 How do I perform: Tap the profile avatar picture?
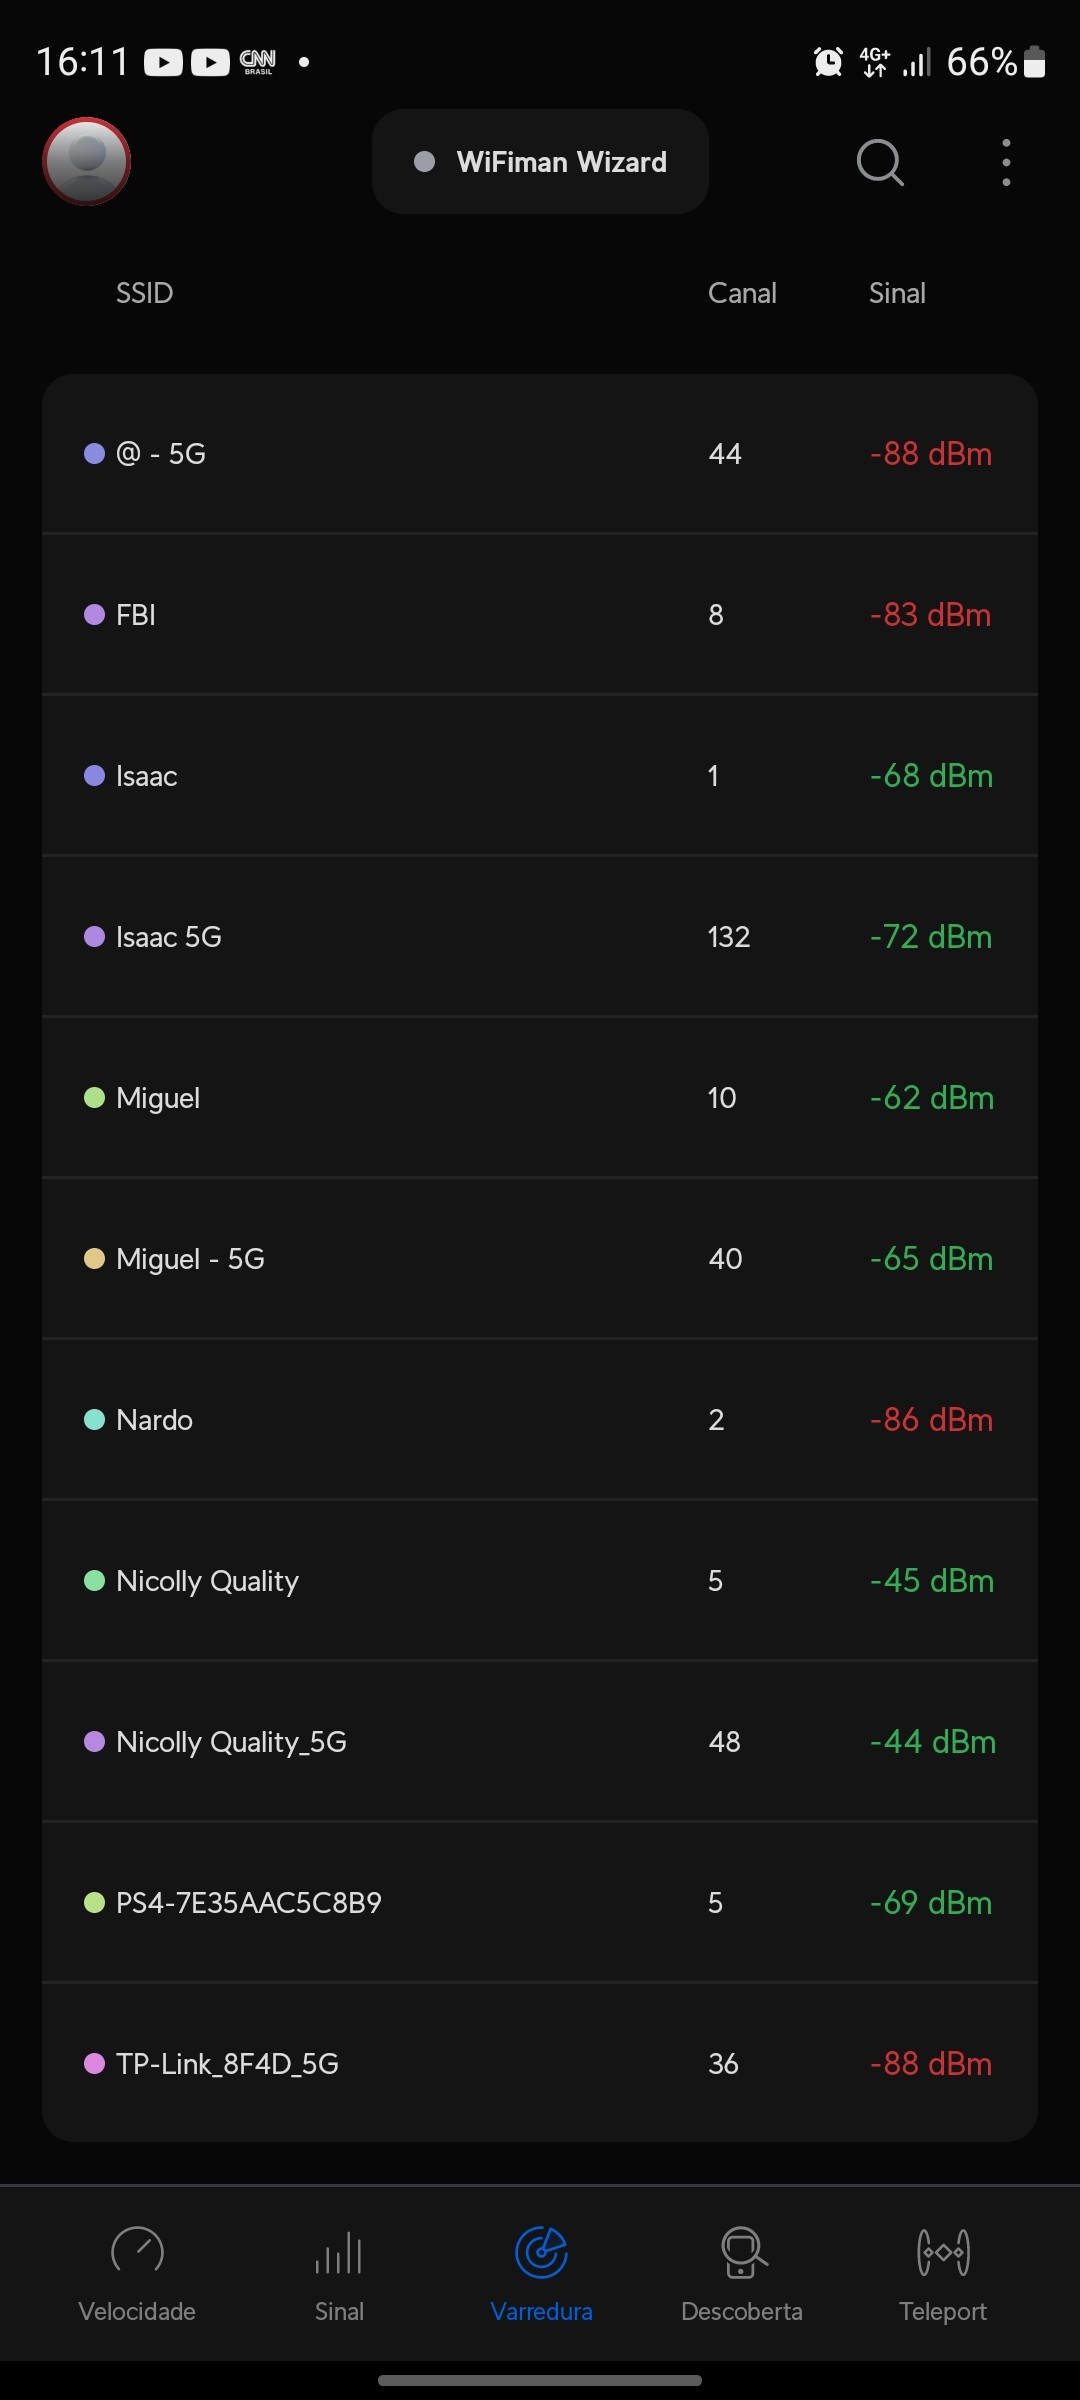(87, 162)
